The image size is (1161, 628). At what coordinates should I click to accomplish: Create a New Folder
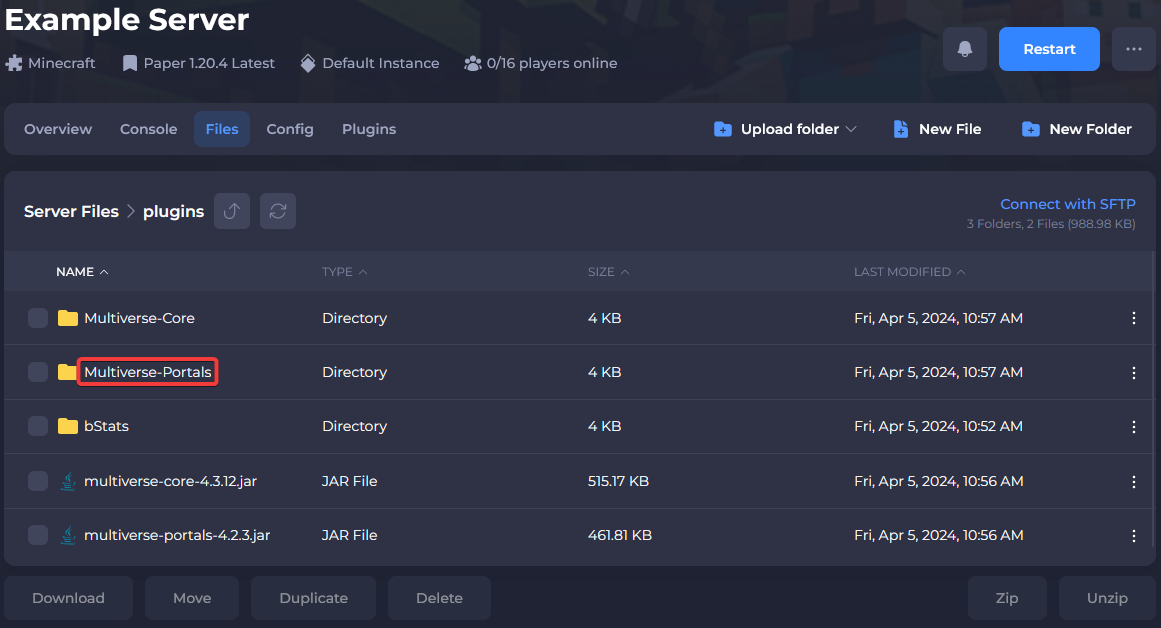point(1077,129)
